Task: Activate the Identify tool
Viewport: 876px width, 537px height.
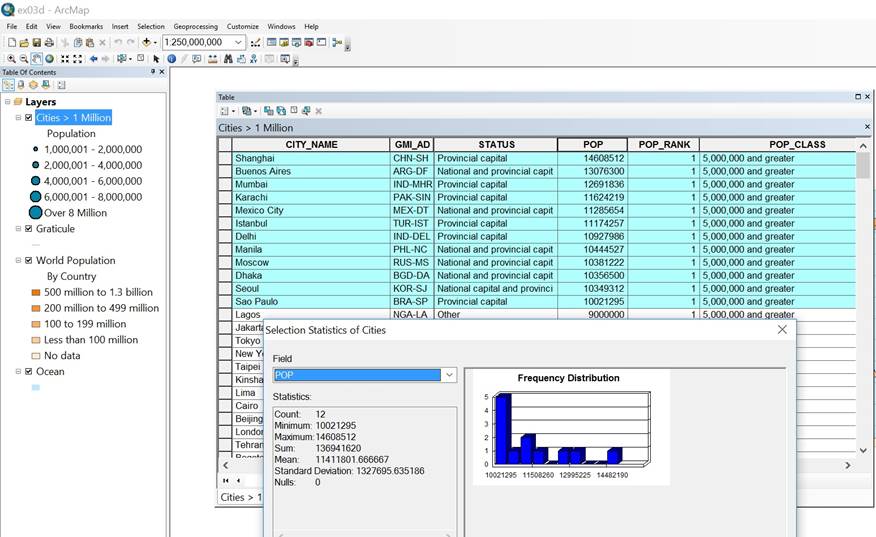Action: pos(172,59)
